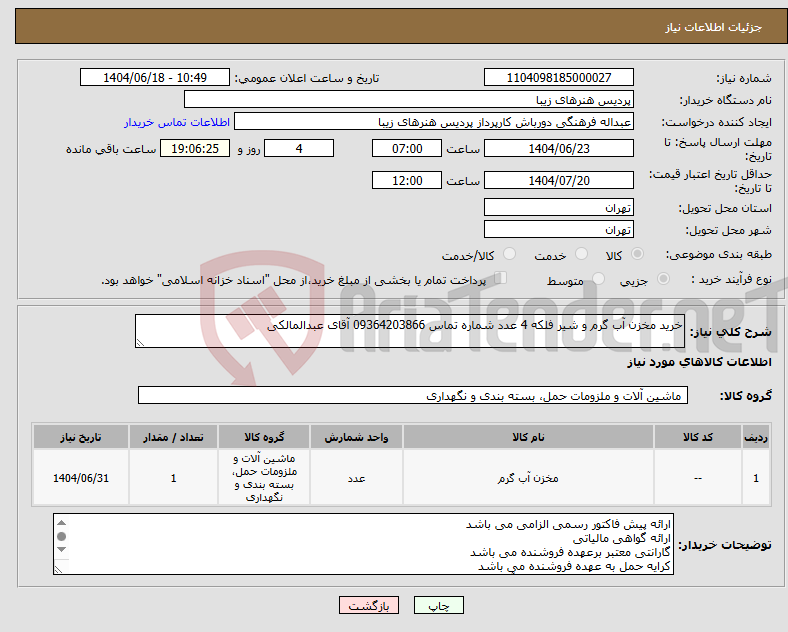The height and width of the screenshot is (632, 788).
Task: Click the چاپ print button
Action: point(439,605)
